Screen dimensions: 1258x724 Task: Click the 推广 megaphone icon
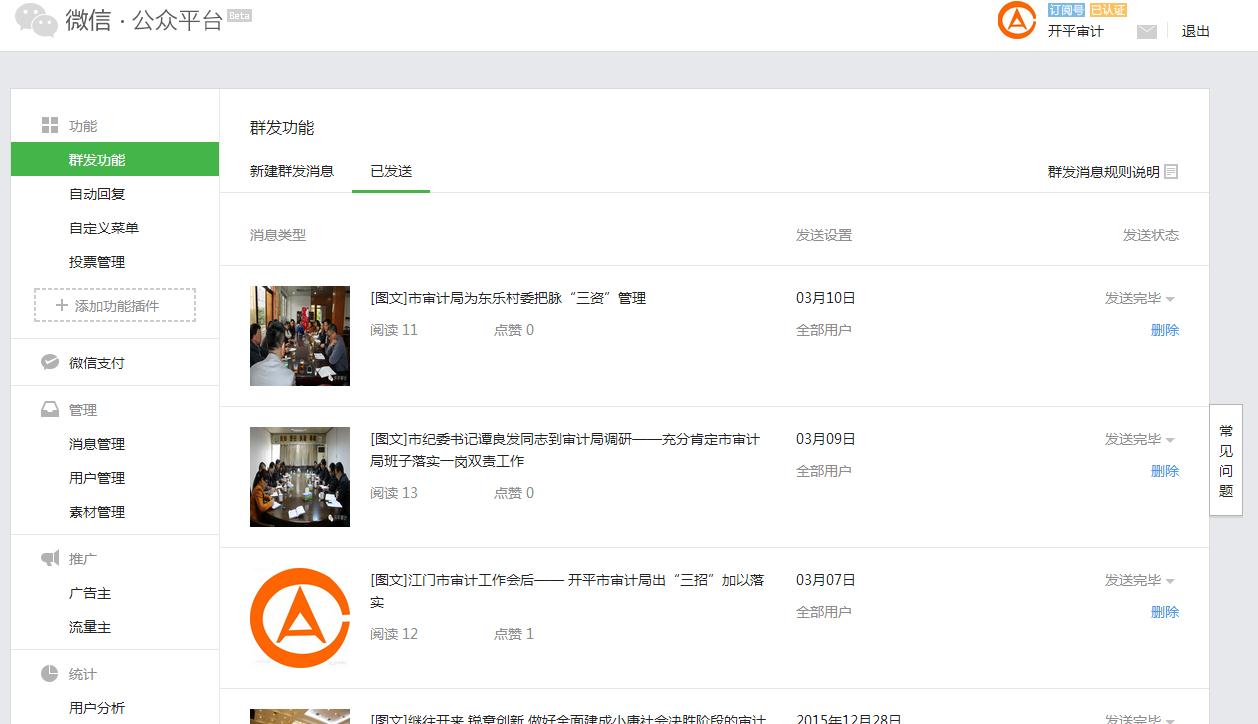(50, 558)
